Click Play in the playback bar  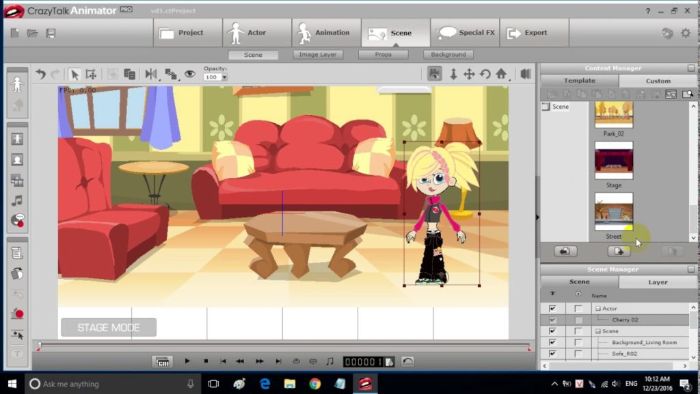pyautogui.click(x=187, y=361)
